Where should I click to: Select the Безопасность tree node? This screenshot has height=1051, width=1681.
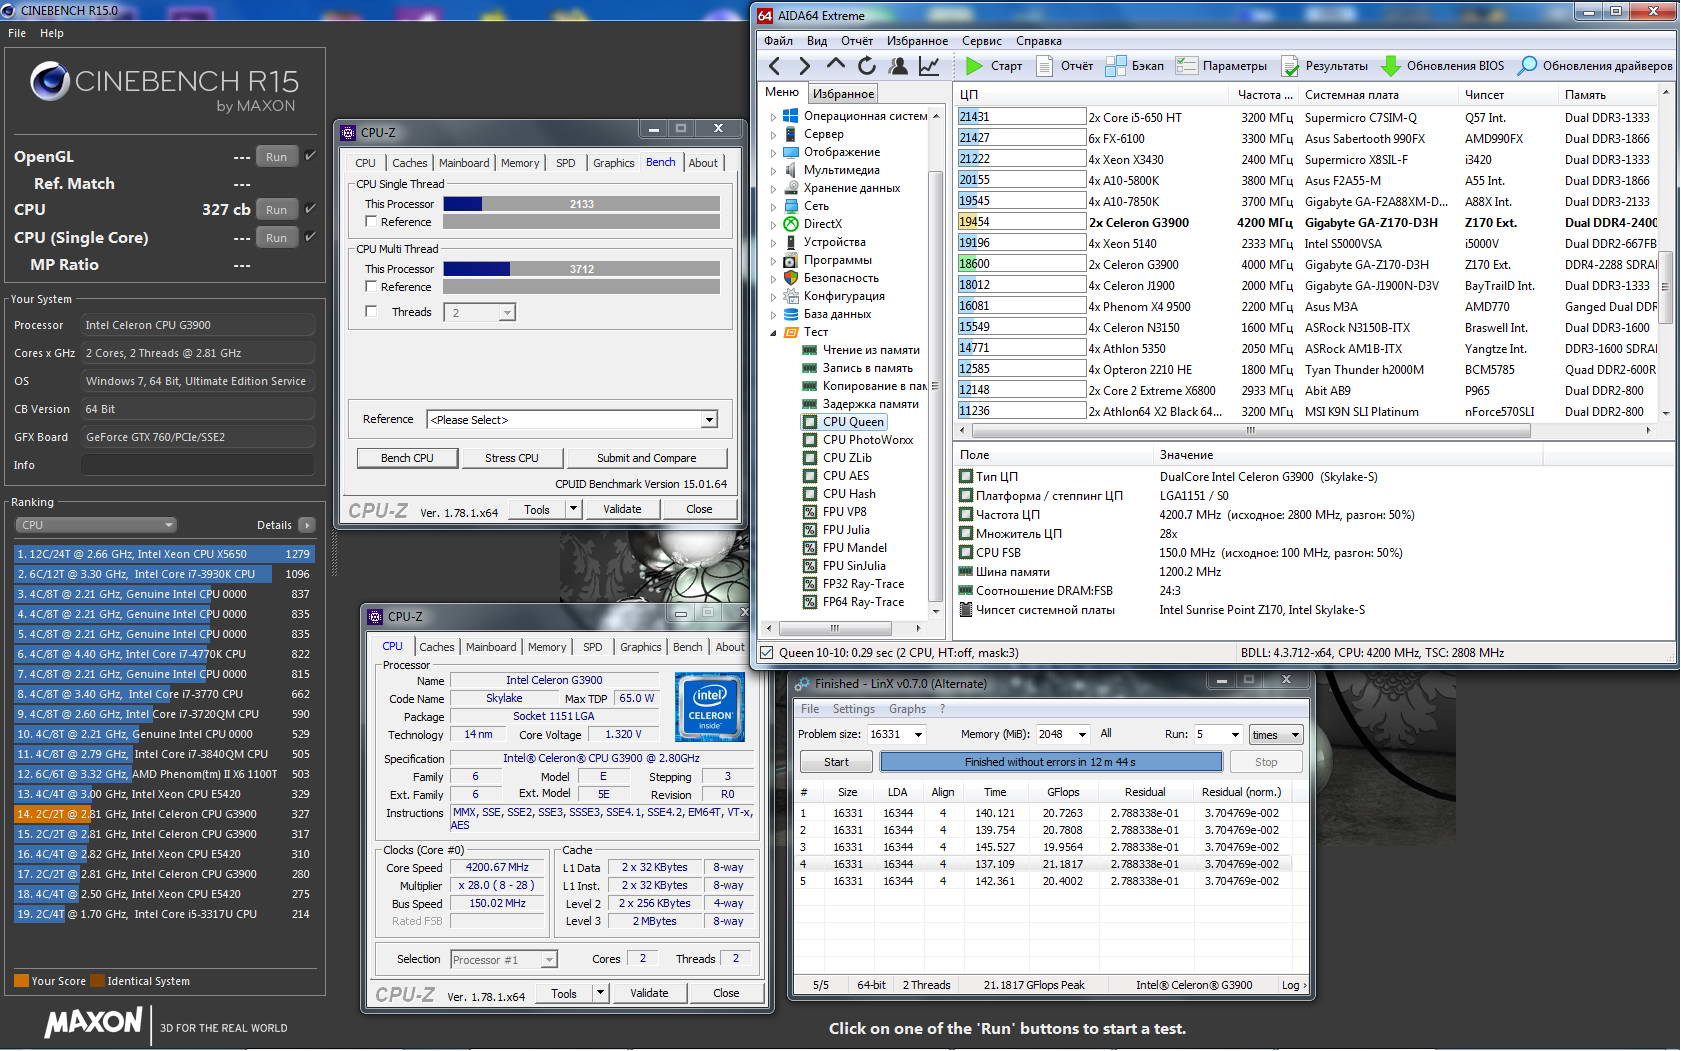pyautogui.click(x=841, y=278)
